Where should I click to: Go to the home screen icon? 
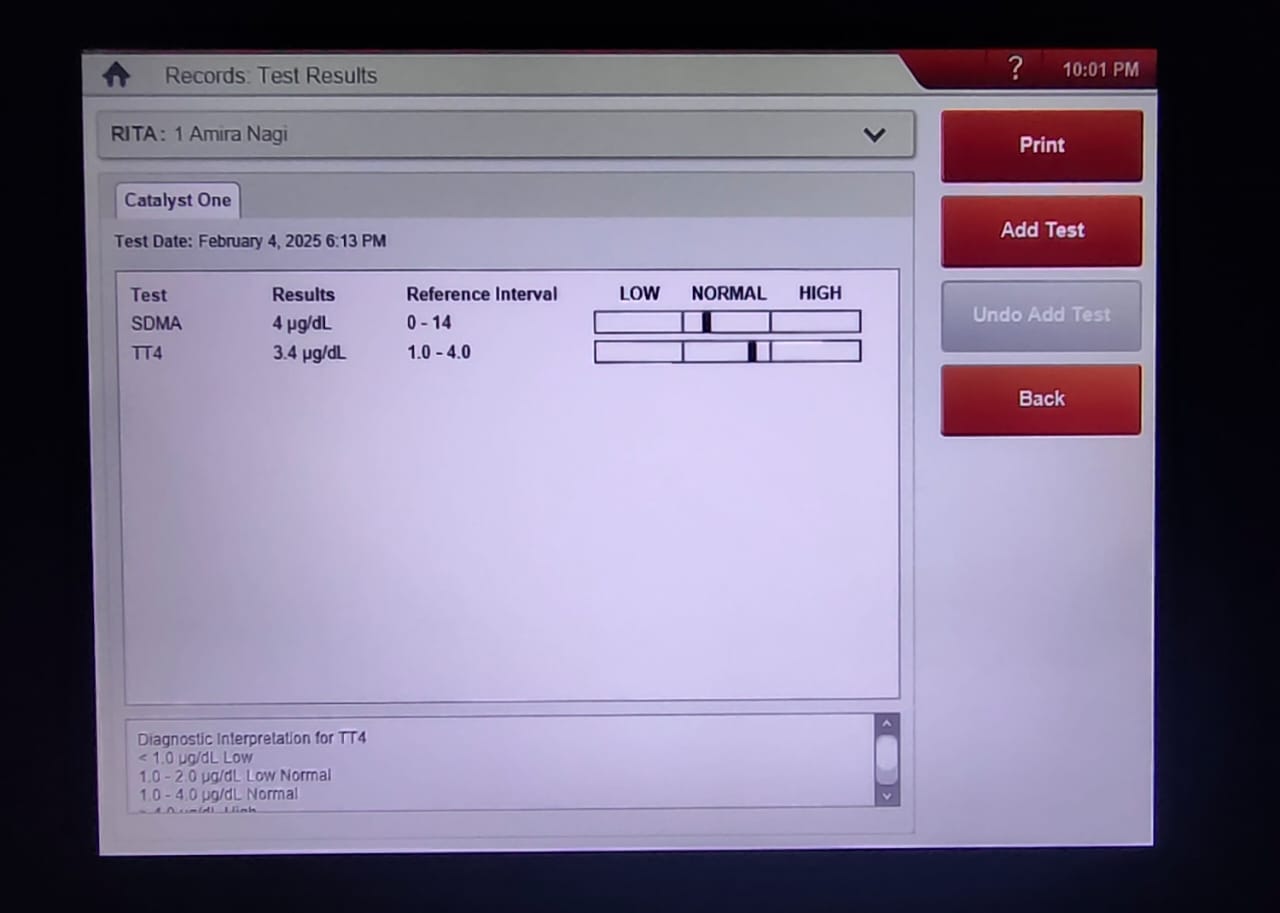(117, 75)
